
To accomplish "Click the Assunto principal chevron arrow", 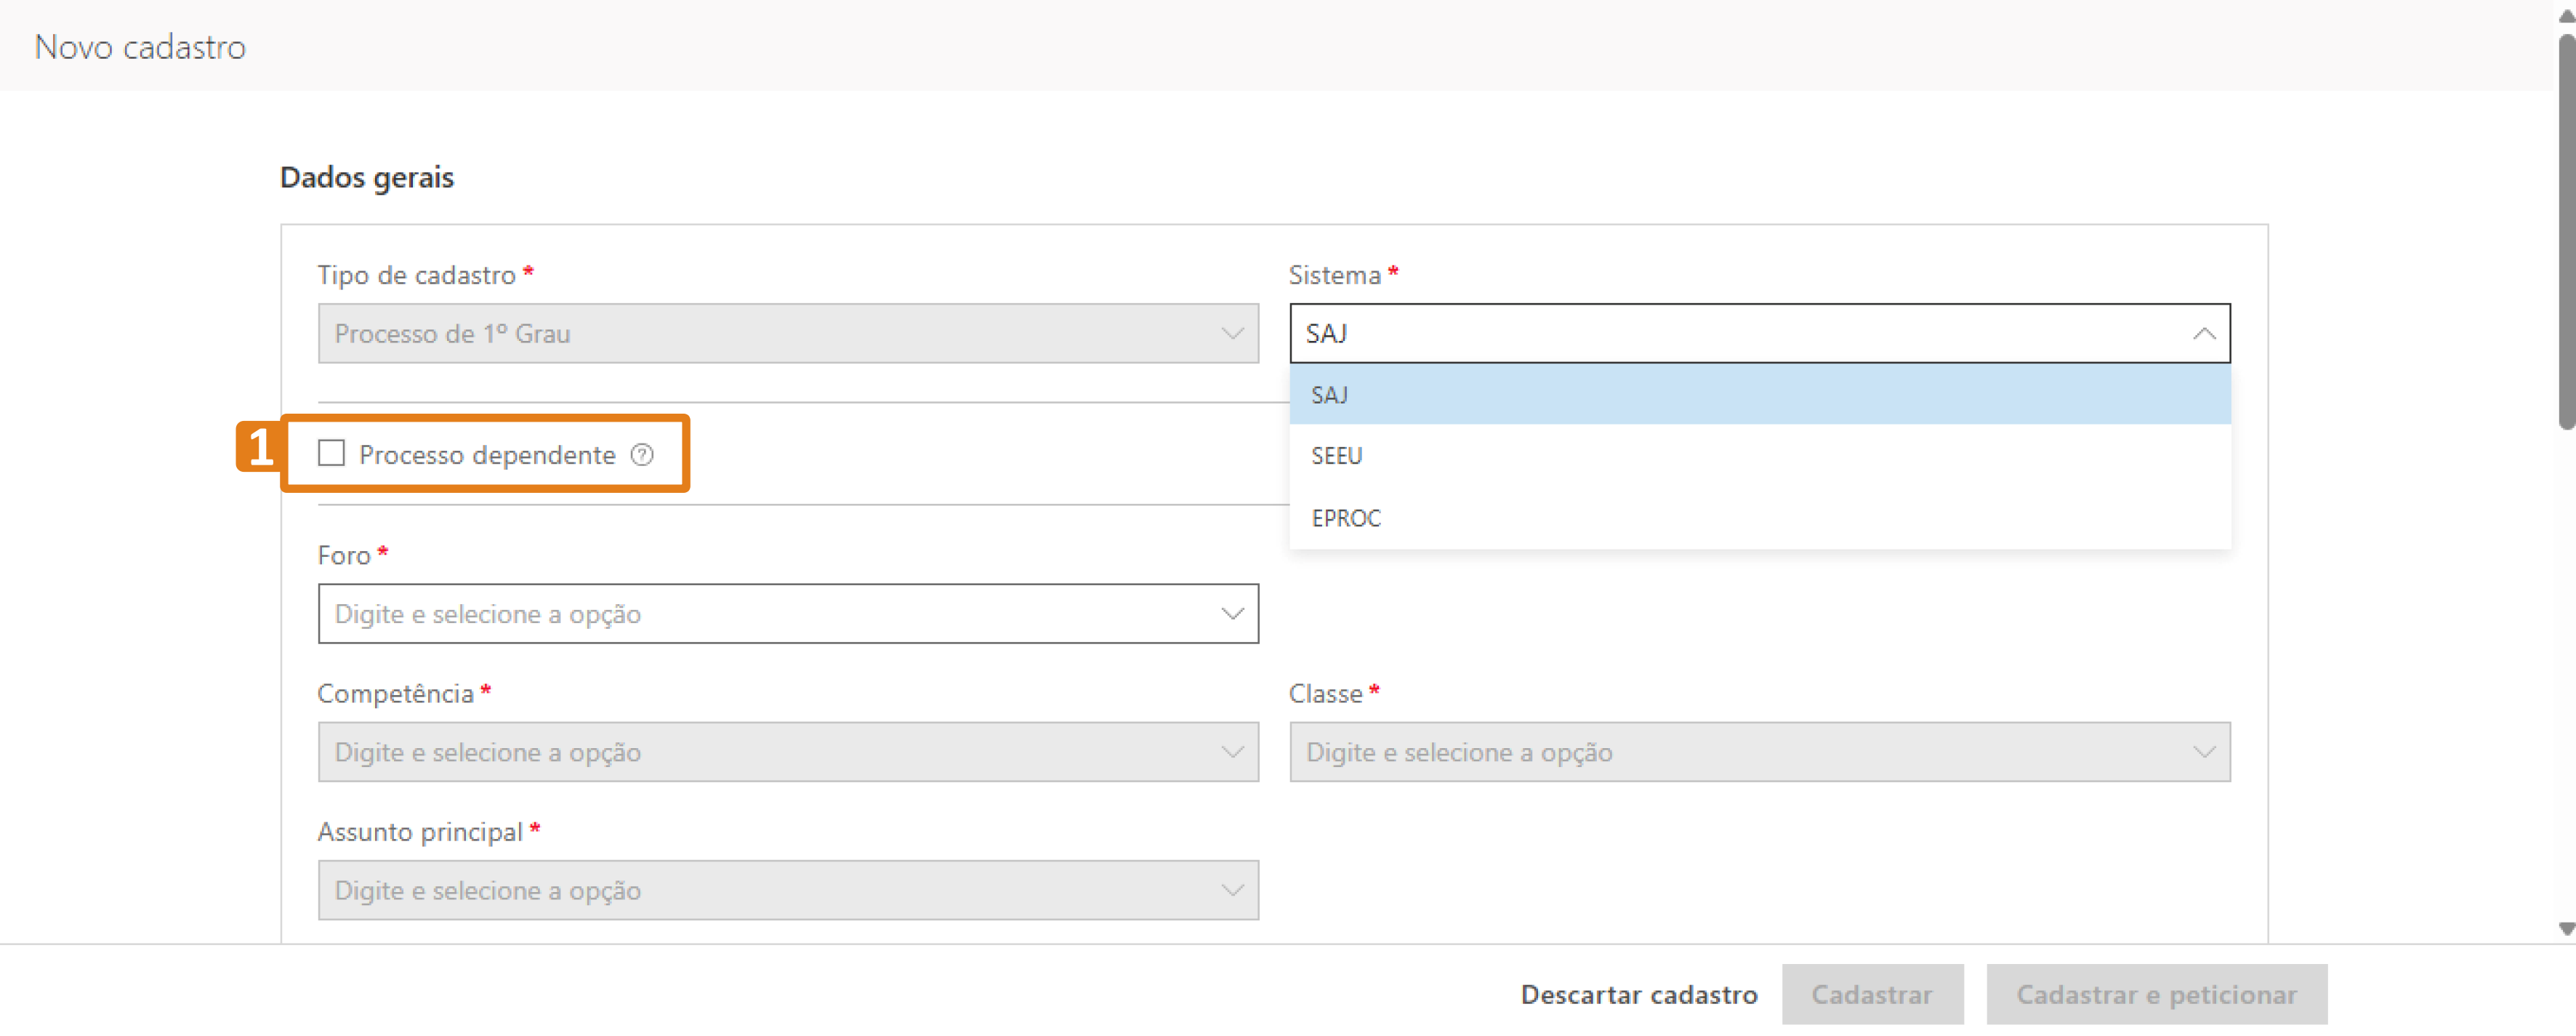I will (x=1232, y=890).
